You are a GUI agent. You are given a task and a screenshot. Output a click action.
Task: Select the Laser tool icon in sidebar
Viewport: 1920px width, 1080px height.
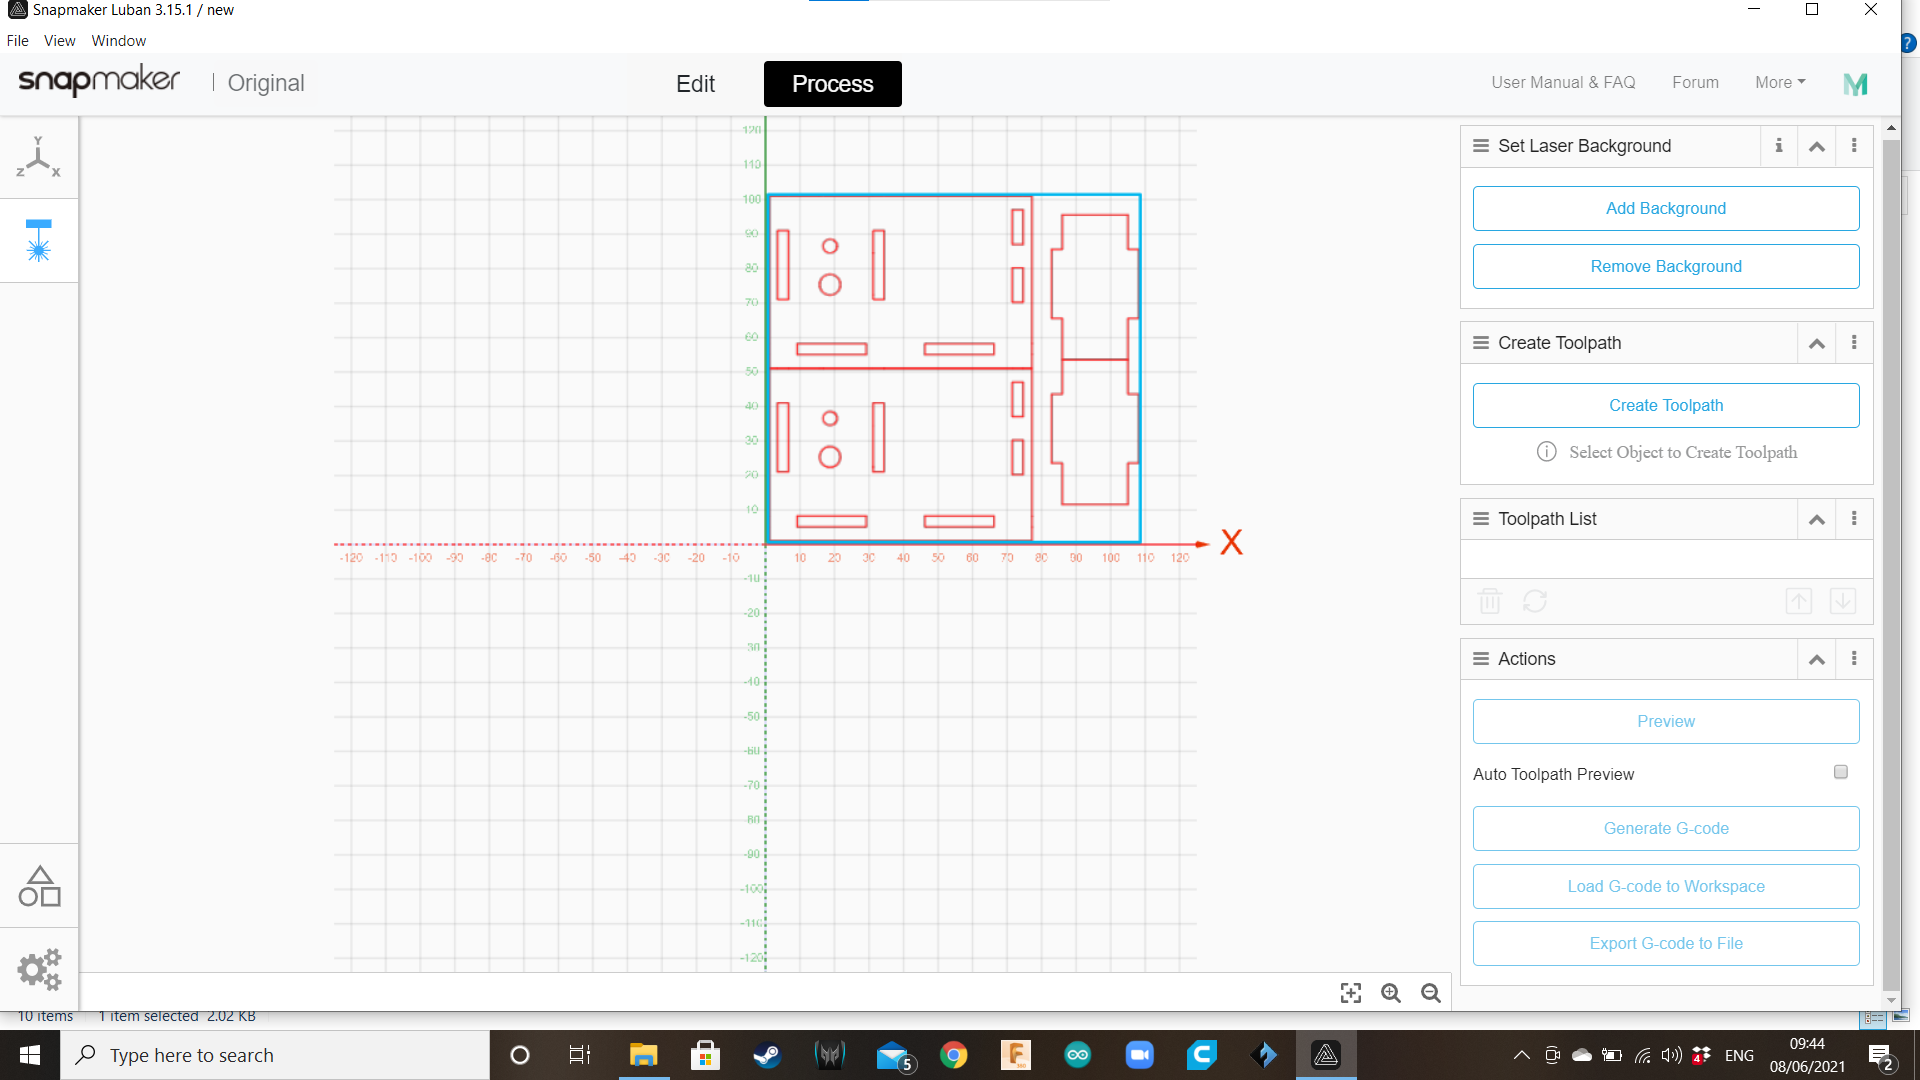click(x=38, y=240)
